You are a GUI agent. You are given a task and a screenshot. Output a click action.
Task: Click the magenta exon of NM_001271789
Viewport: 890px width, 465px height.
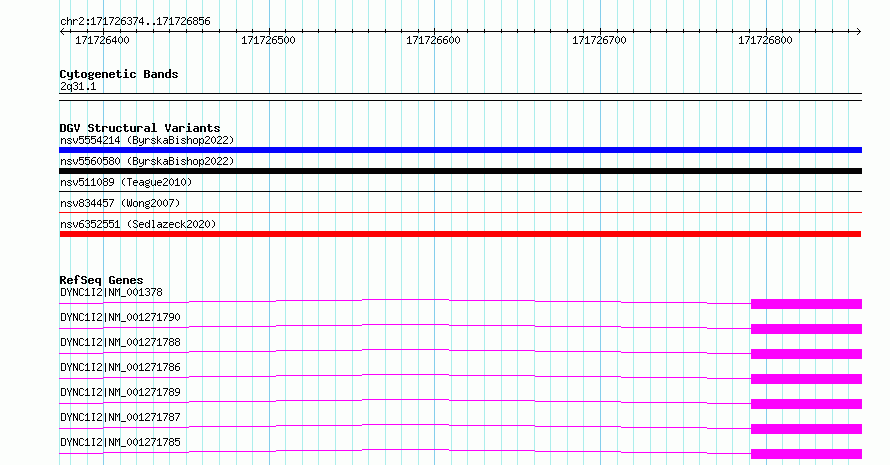point(807,404)
